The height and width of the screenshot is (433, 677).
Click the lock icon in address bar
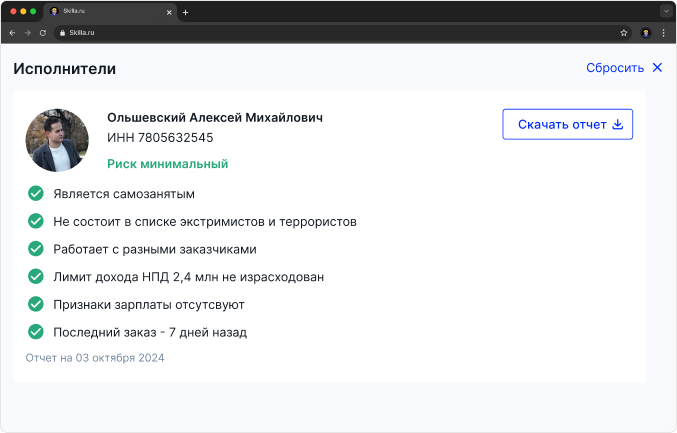click(x=63, y=33)
